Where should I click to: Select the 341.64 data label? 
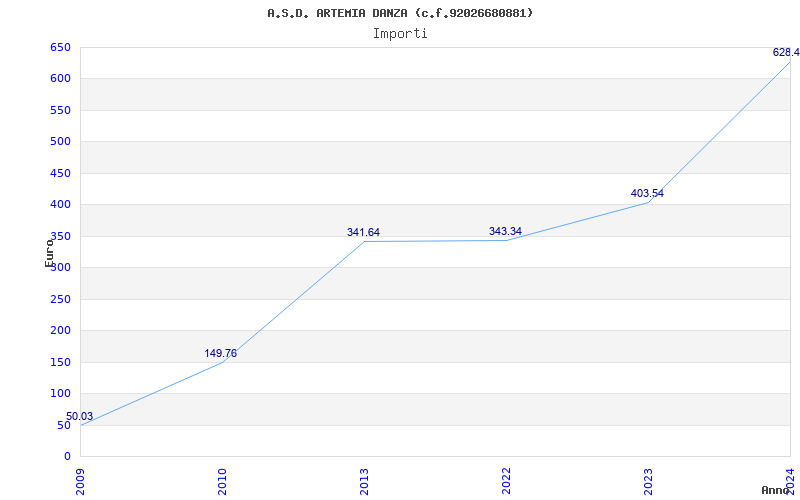pyautogui.click(x=363, y=232)
